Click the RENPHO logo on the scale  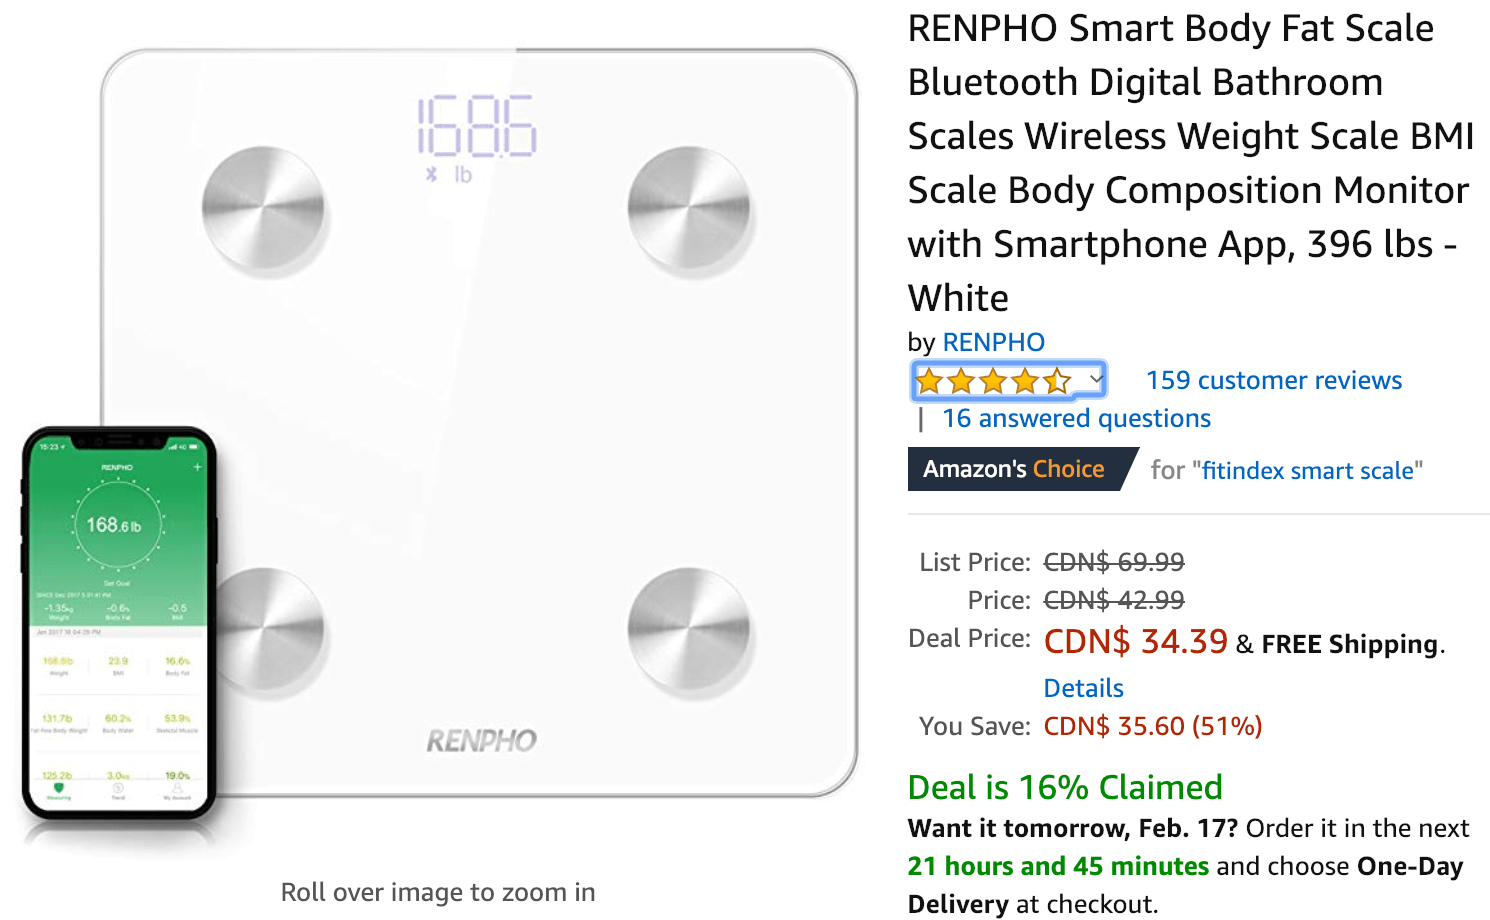(x=482, y=741)
